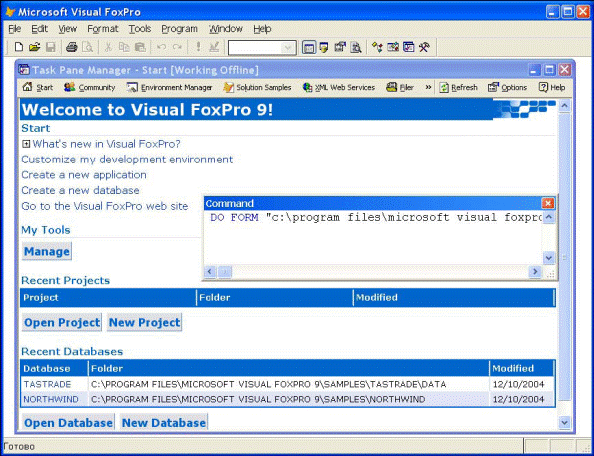Click the Cut scissors icon
The height and width of the screenshot is (456, 594).
point(108,47)
